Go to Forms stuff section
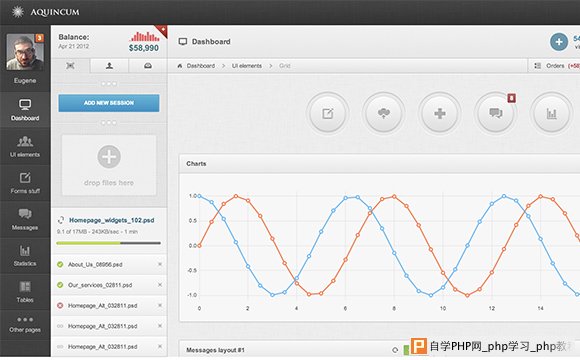 click(x=25, y=183)
